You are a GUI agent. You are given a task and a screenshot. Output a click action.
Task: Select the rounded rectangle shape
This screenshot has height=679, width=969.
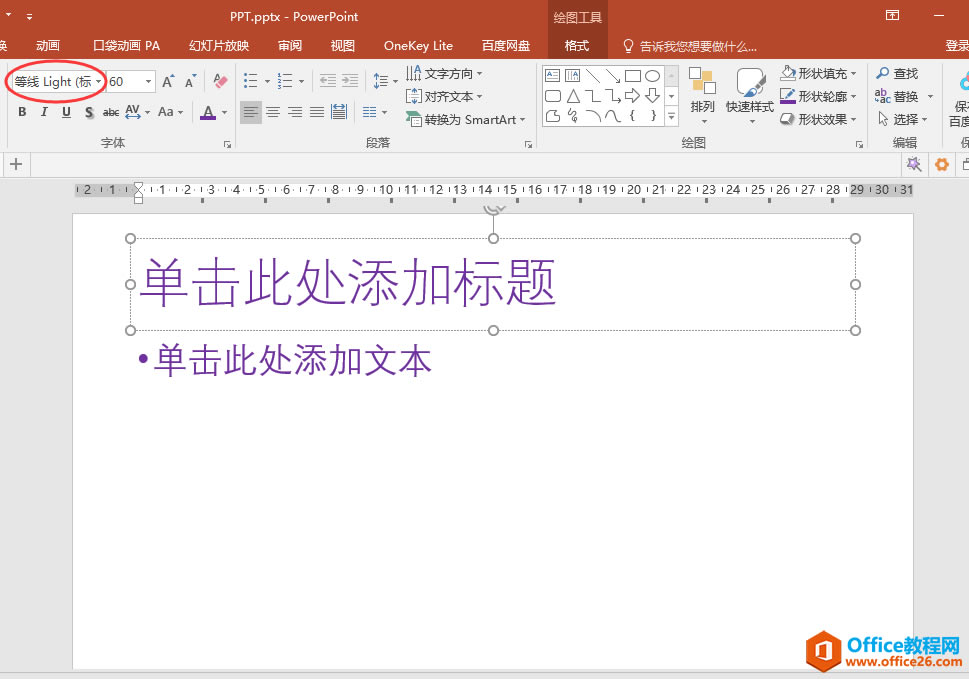click(553, 96)
